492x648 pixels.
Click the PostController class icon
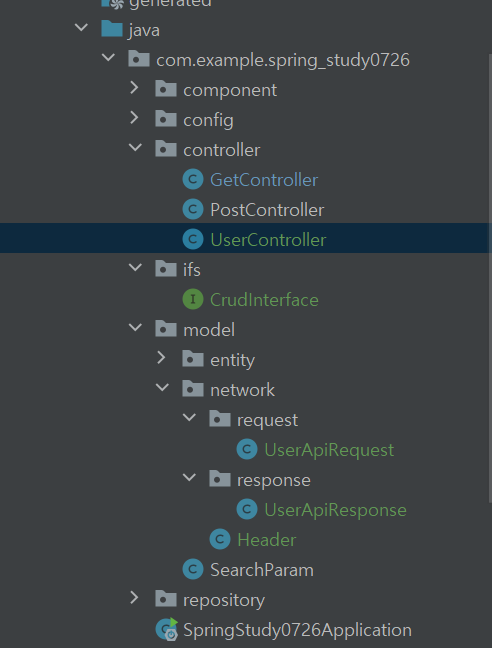[193, 210]
